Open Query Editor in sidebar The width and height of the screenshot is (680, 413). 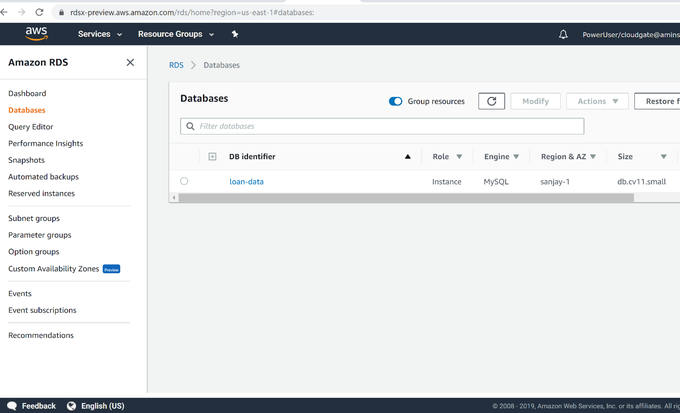(x=30, y=127)
